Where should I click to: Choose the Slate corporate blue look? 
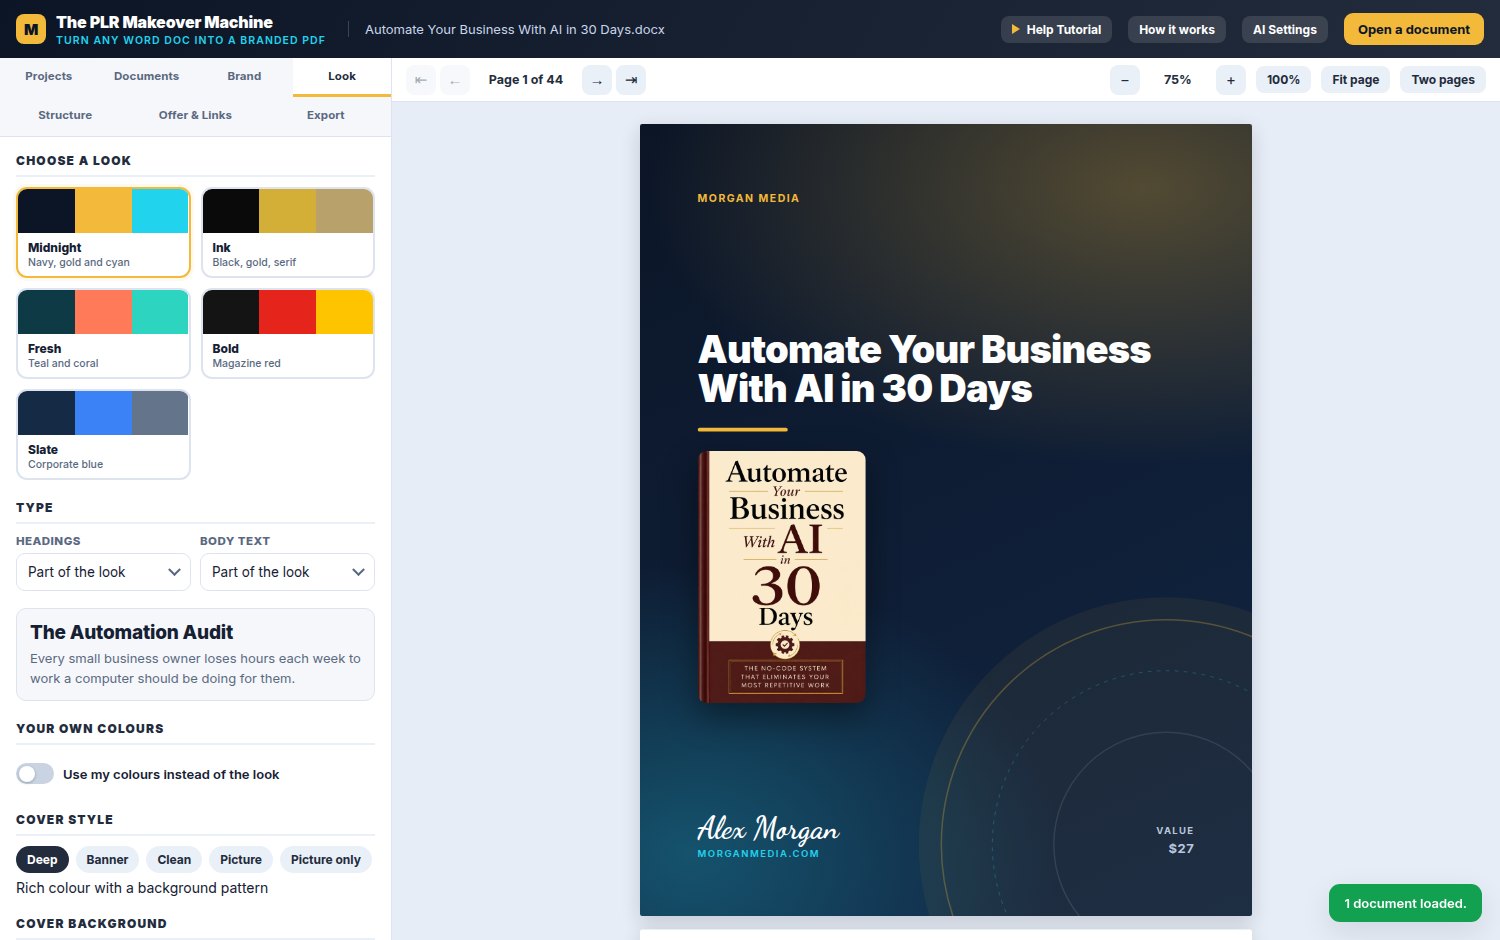click(103, 434)
